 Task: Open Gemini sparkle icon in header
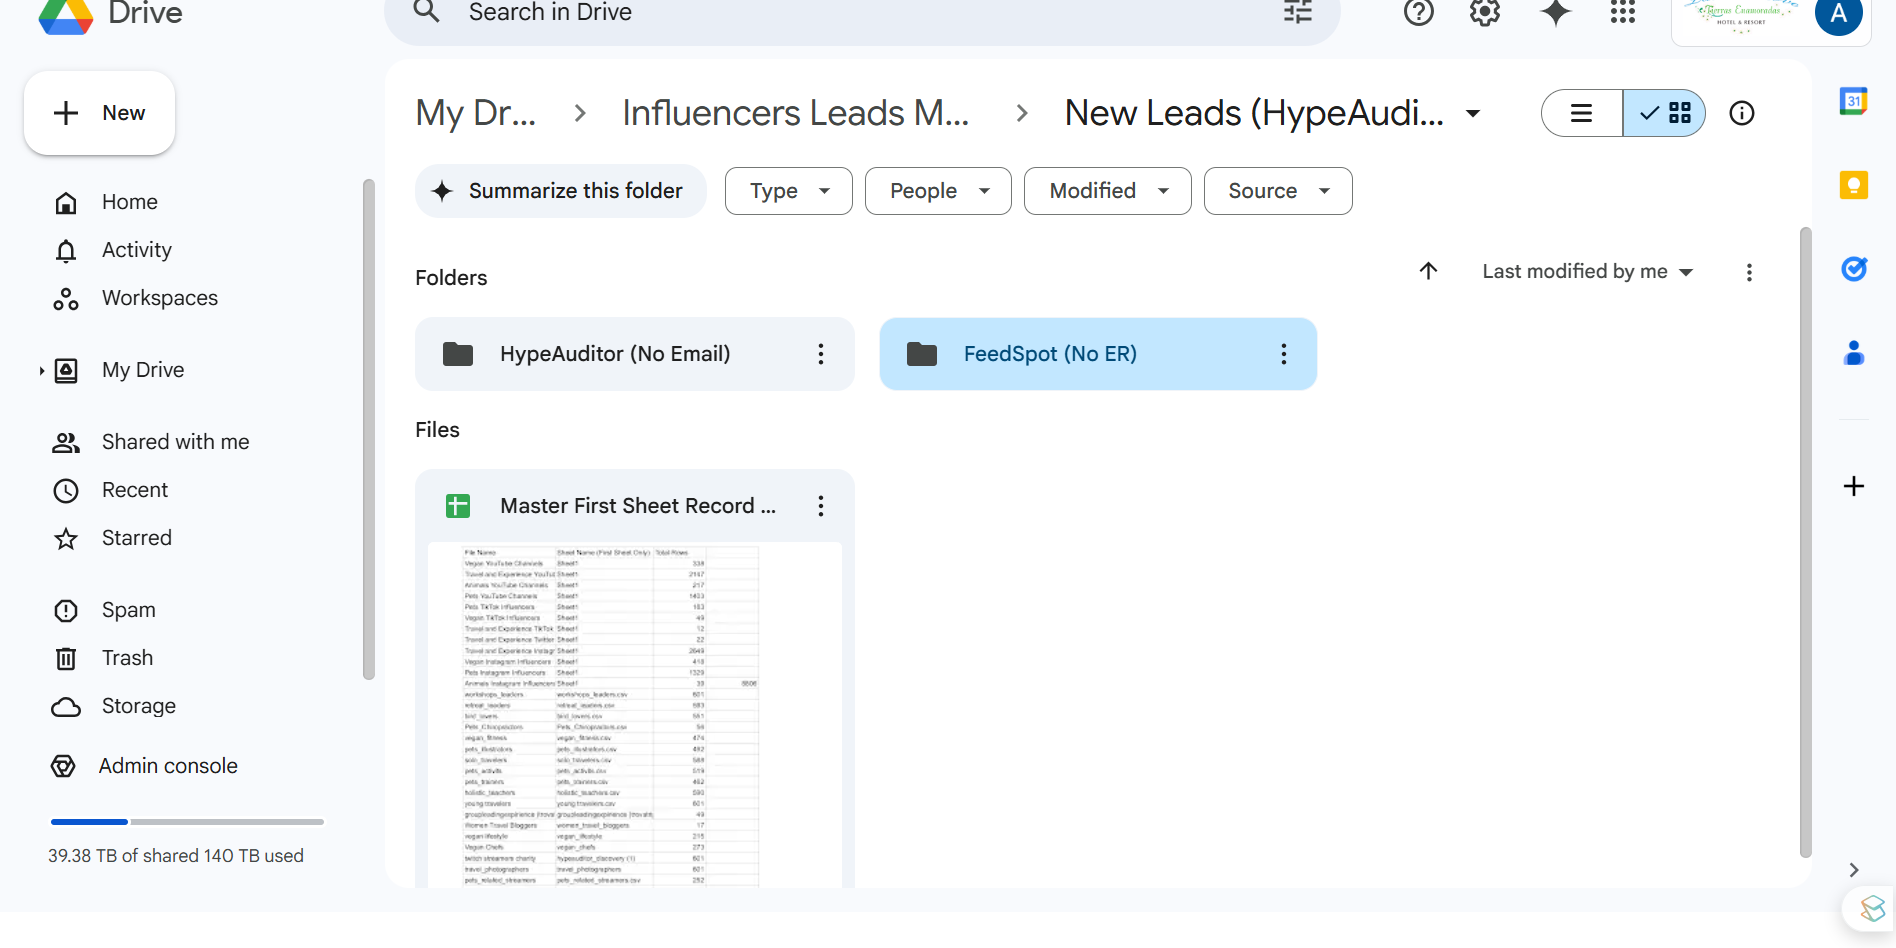(1555, 13)
